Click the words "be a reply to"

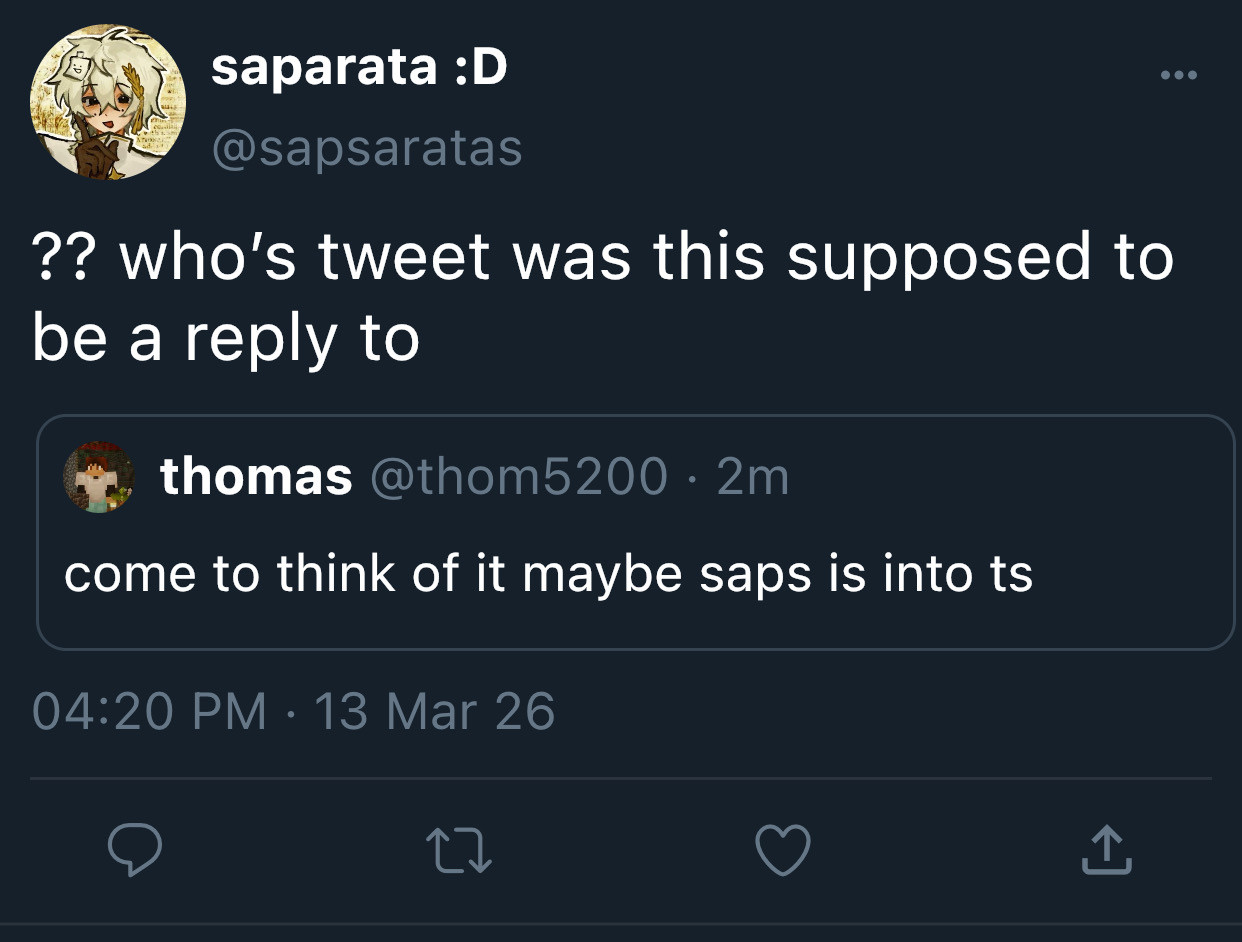click(225, 340)
